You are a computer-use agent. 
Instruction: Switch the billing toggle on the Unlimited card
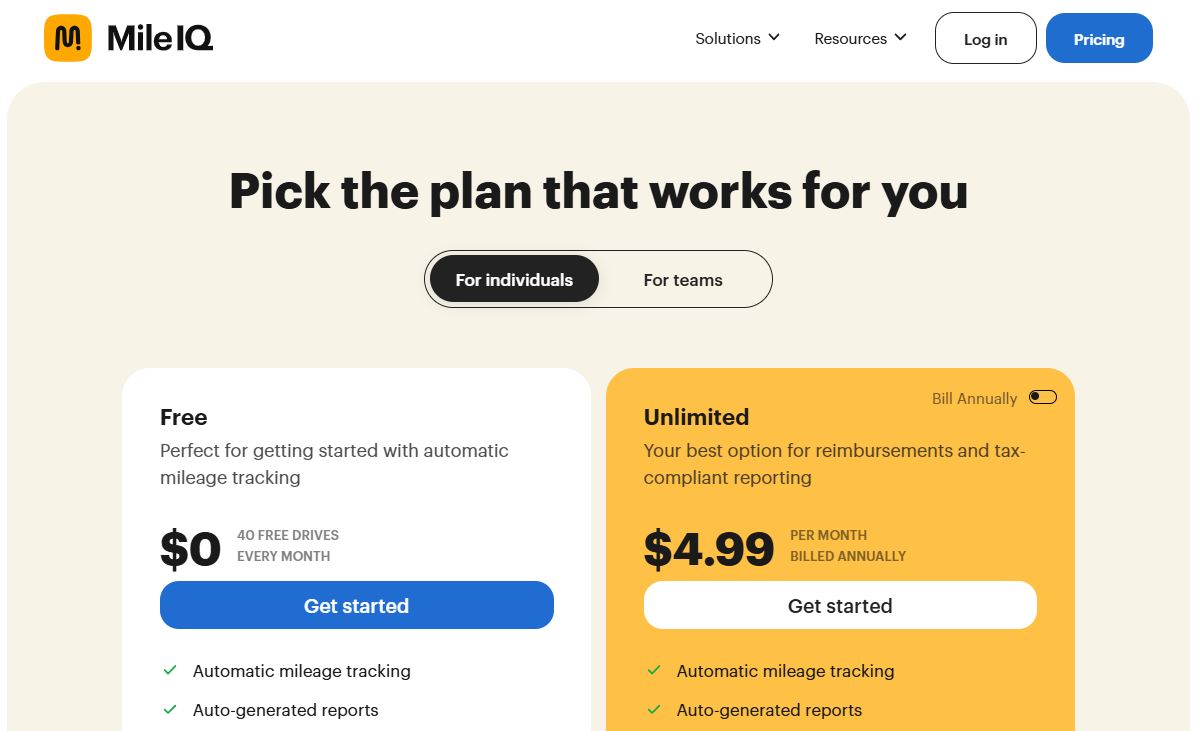[1042, 397]
